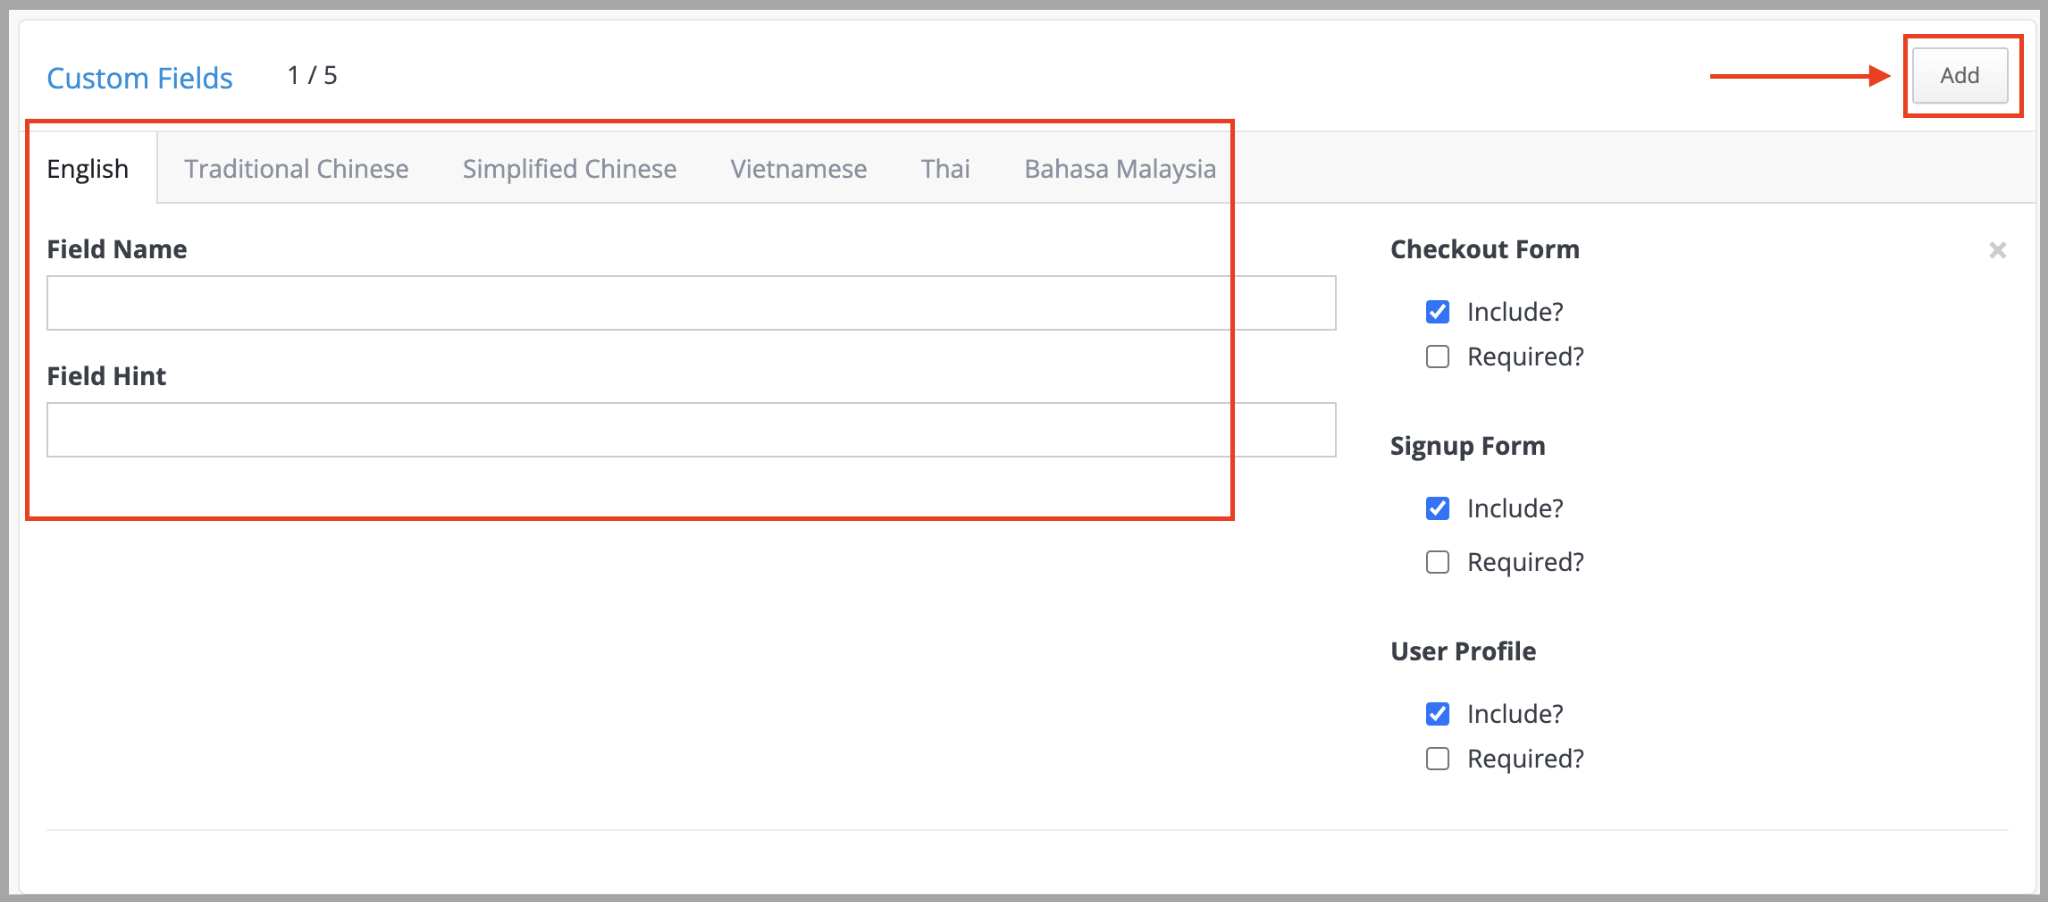Click the Signup Form Required label

(x=1525, y=562)
